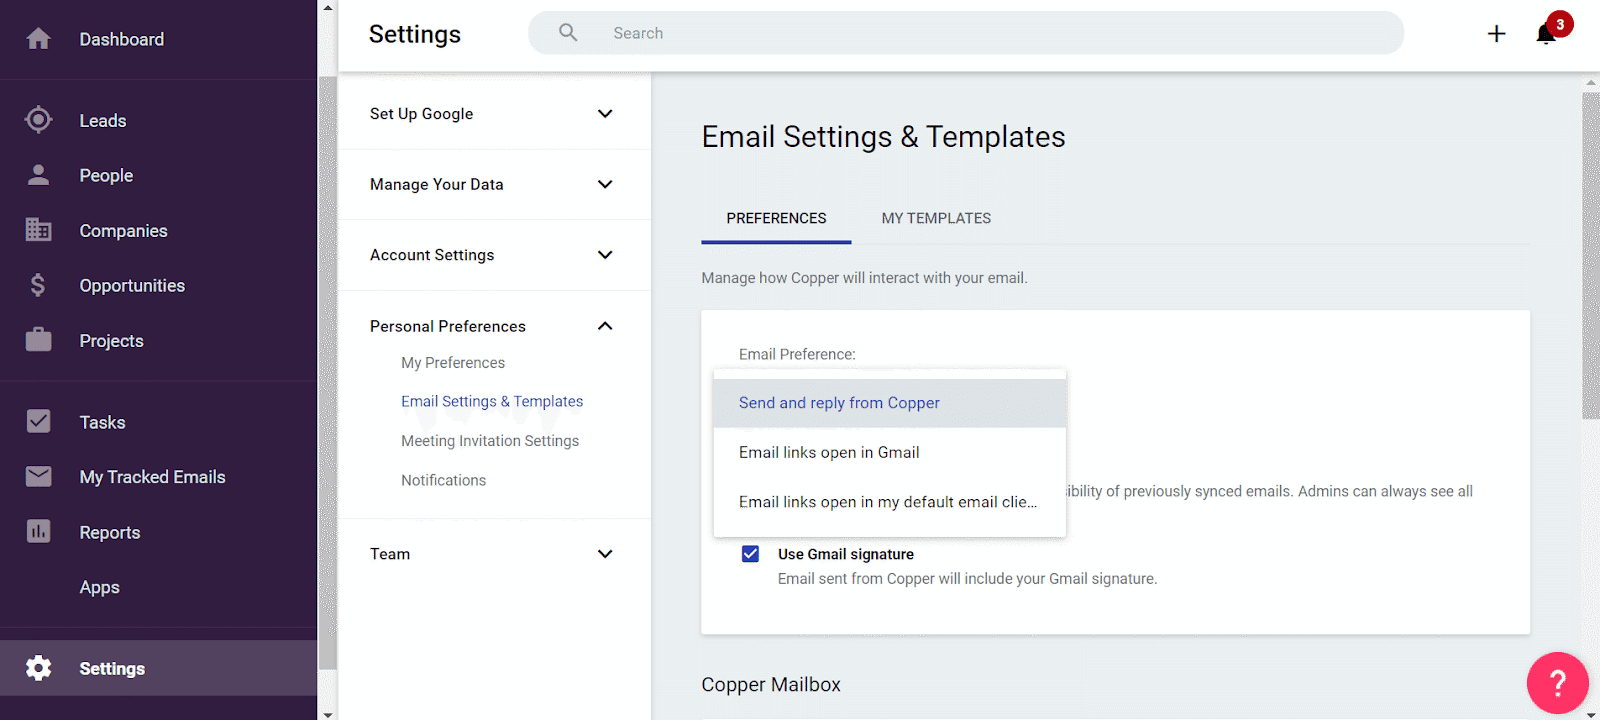
Task: Click the Dashboard home icon
Action: tap(38, 39)
